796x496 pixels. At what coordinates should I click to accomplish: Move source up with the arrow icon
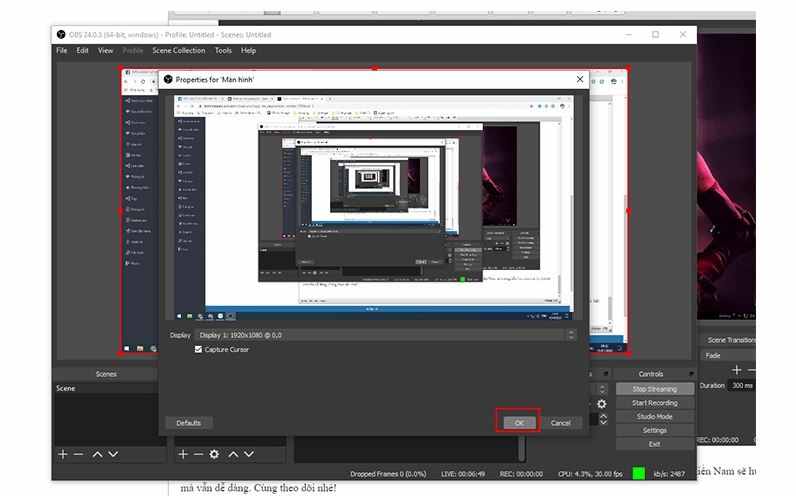[234, 454]
